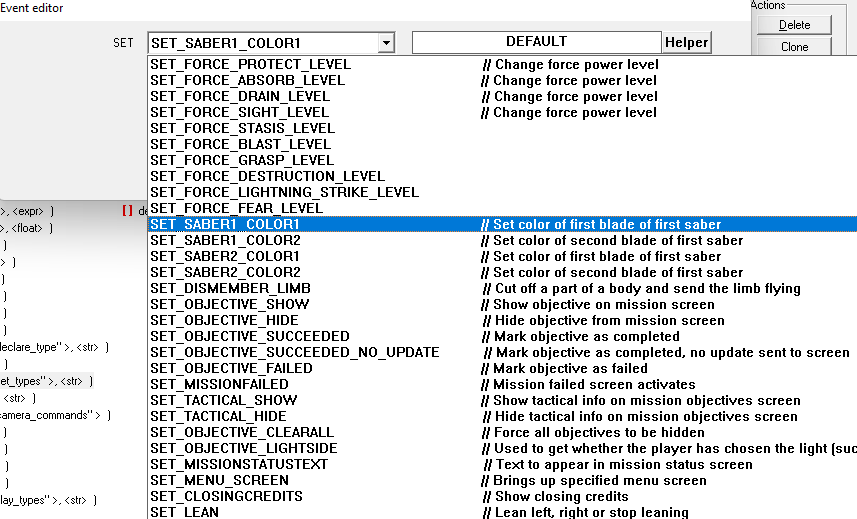Pick SET_MISSIONFAILED from dropdown list
857x519 pixels.
click(502, 384)
